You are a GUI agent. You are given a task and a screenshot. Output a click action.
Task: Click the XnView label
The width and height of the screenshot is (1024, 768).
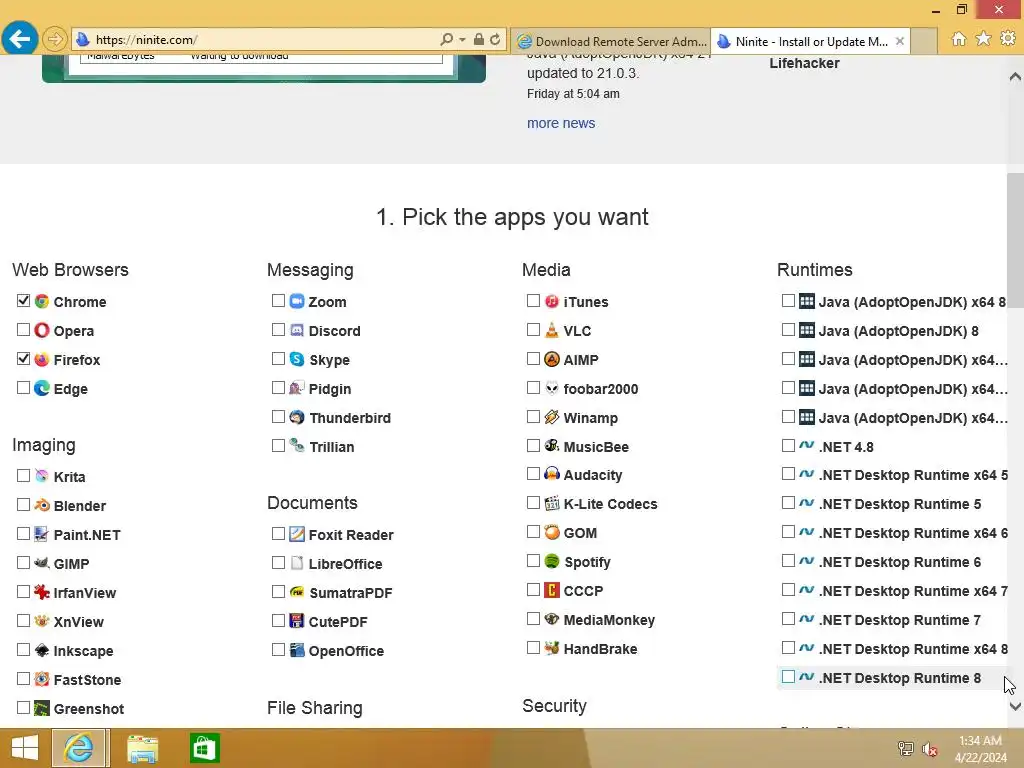(x=78, y=622)
